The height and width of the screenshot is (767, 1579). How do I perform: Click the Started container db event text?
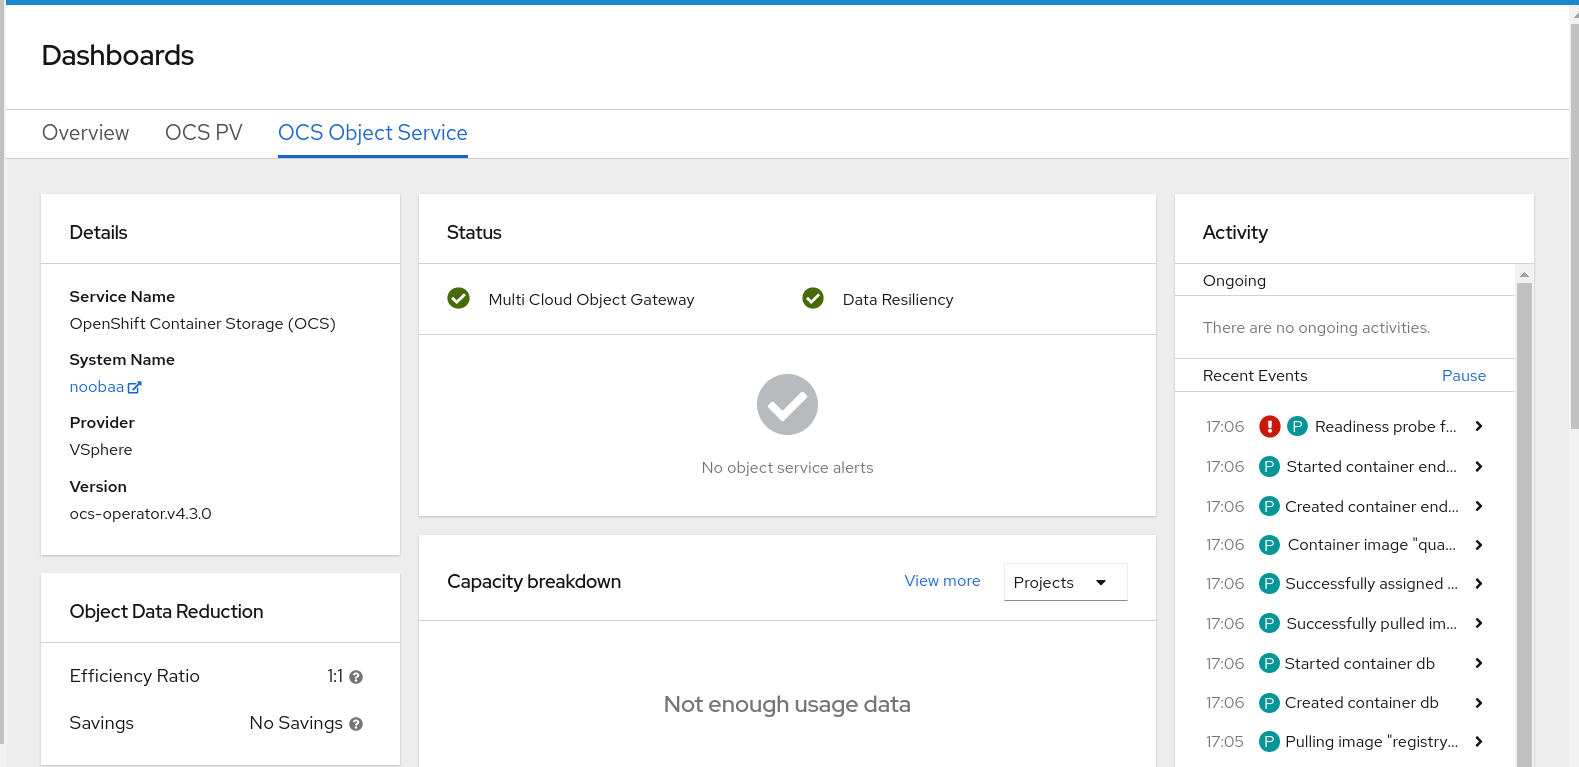[x=1359, y=664]
